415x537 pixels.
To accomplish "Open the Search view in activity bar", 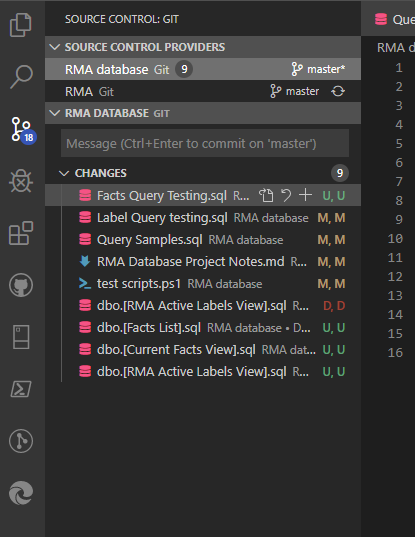I will 21,77.
